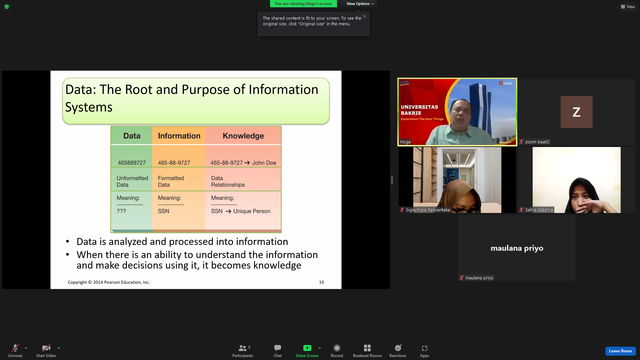This screenshot has width=640, height=360.
Task: Click the 'Data' column header on slide
Action: click(x=131, y=136)
